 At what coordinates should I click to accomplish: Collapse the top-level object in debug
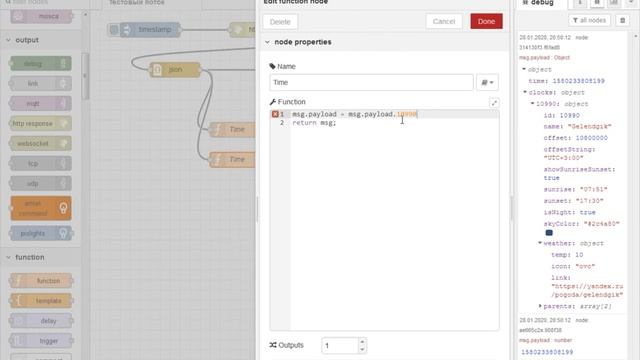click(x=524, y=69)
